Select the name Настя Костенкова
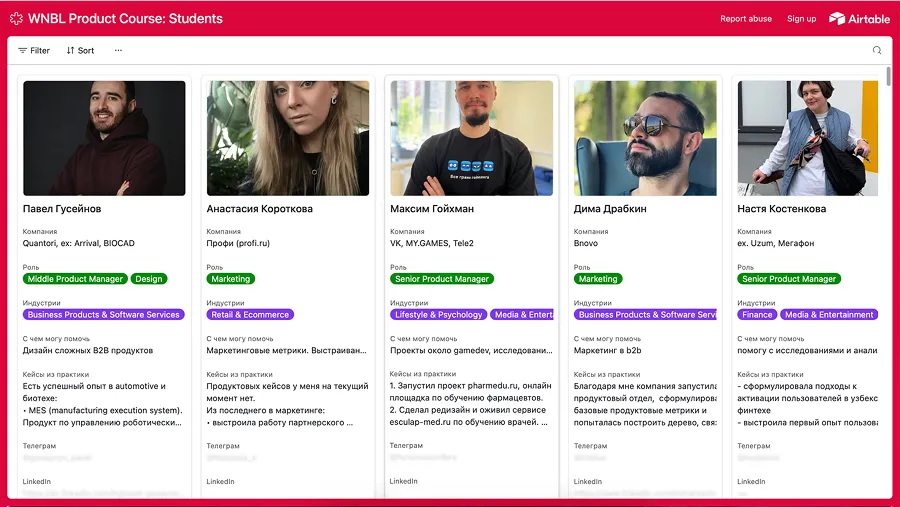Screen dimensions: 900x507 click(781, 209)
